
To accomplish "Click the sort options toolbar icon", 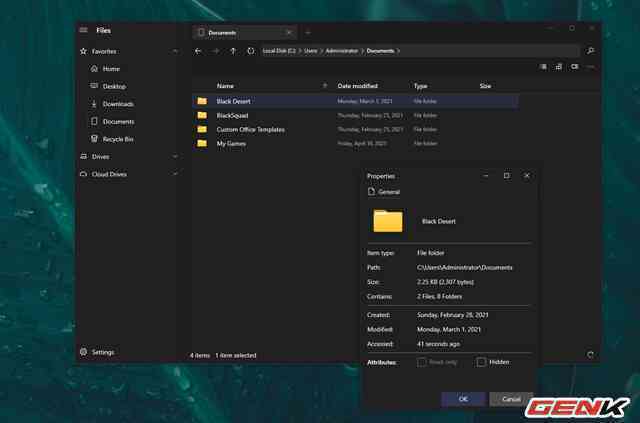I will (559, 67).
